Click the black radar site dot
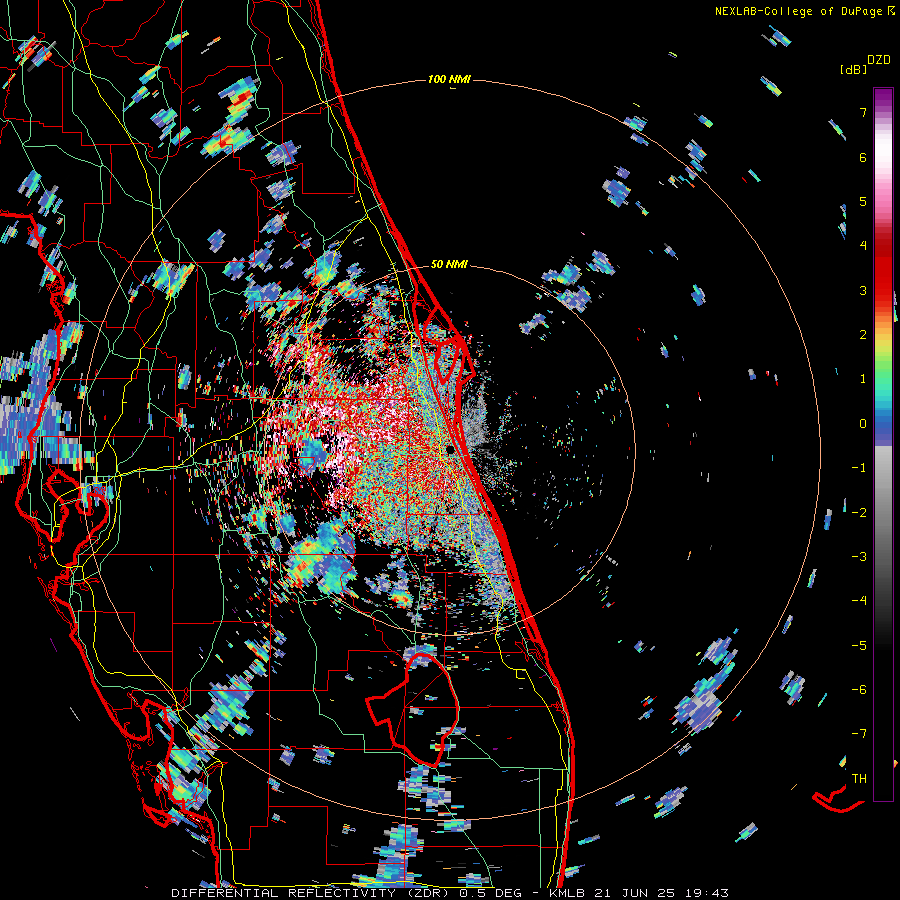Viewport: 900px width, 900px height. click(451, 450)
